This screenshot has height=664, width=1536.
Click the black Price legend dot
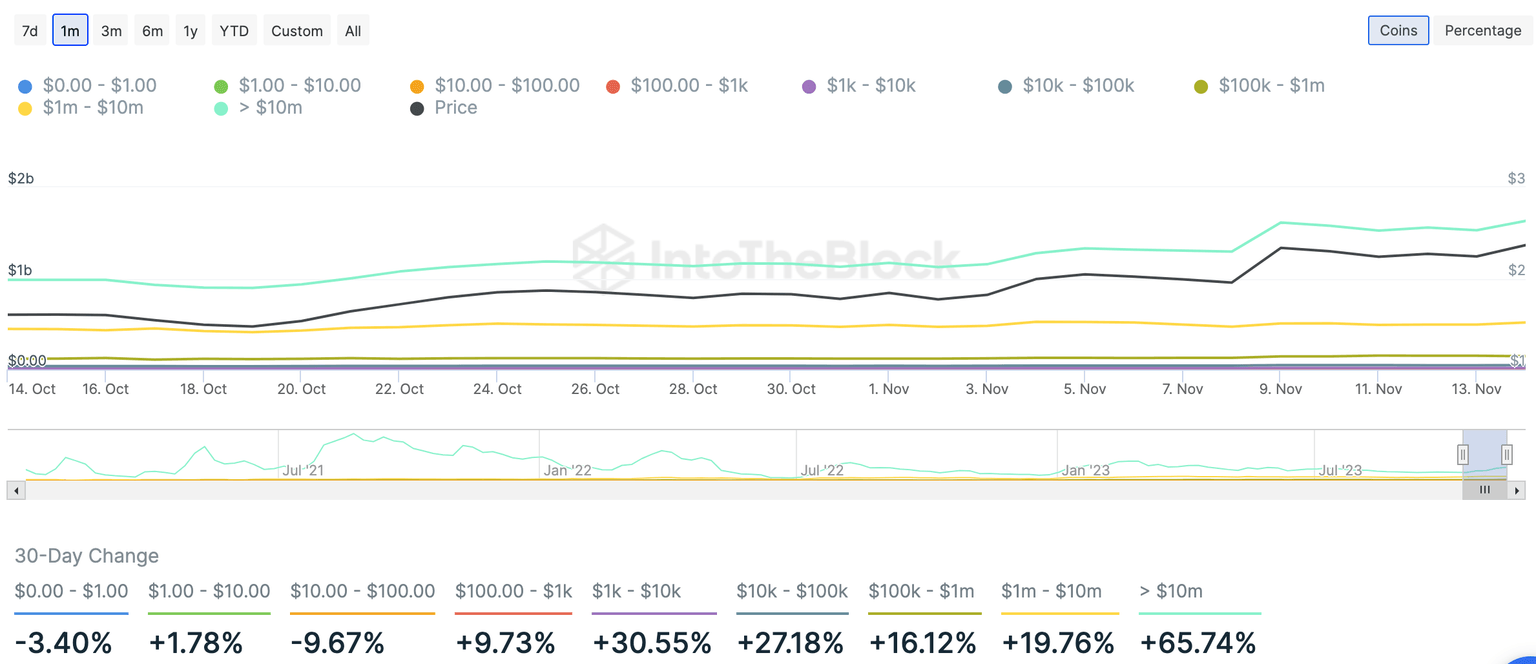coord(417,107)
